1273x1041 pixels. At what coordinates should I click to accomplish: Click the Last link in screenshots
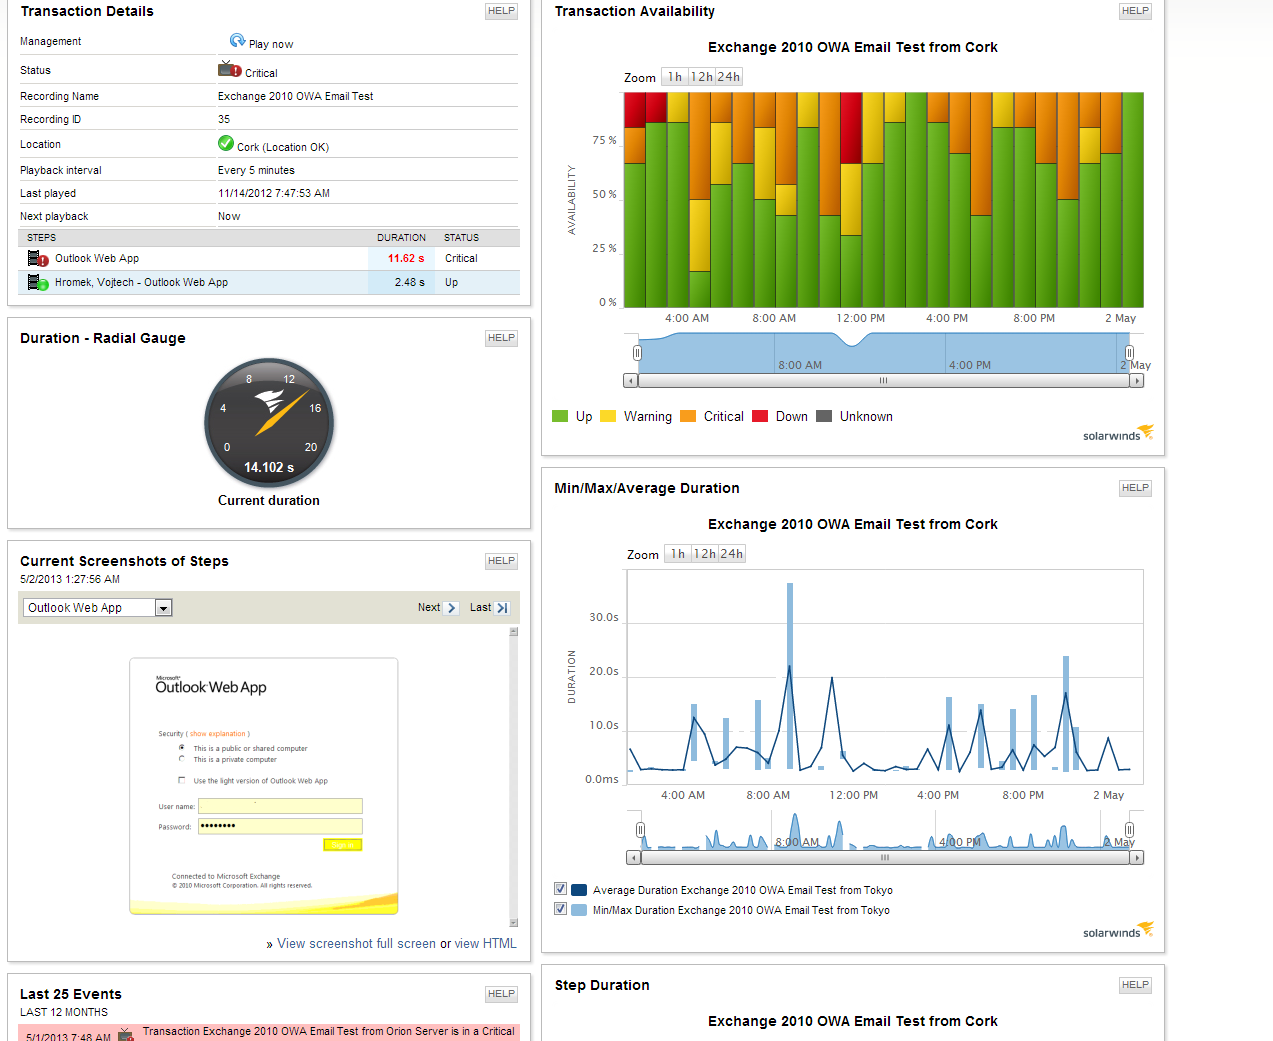click(480, 608)
